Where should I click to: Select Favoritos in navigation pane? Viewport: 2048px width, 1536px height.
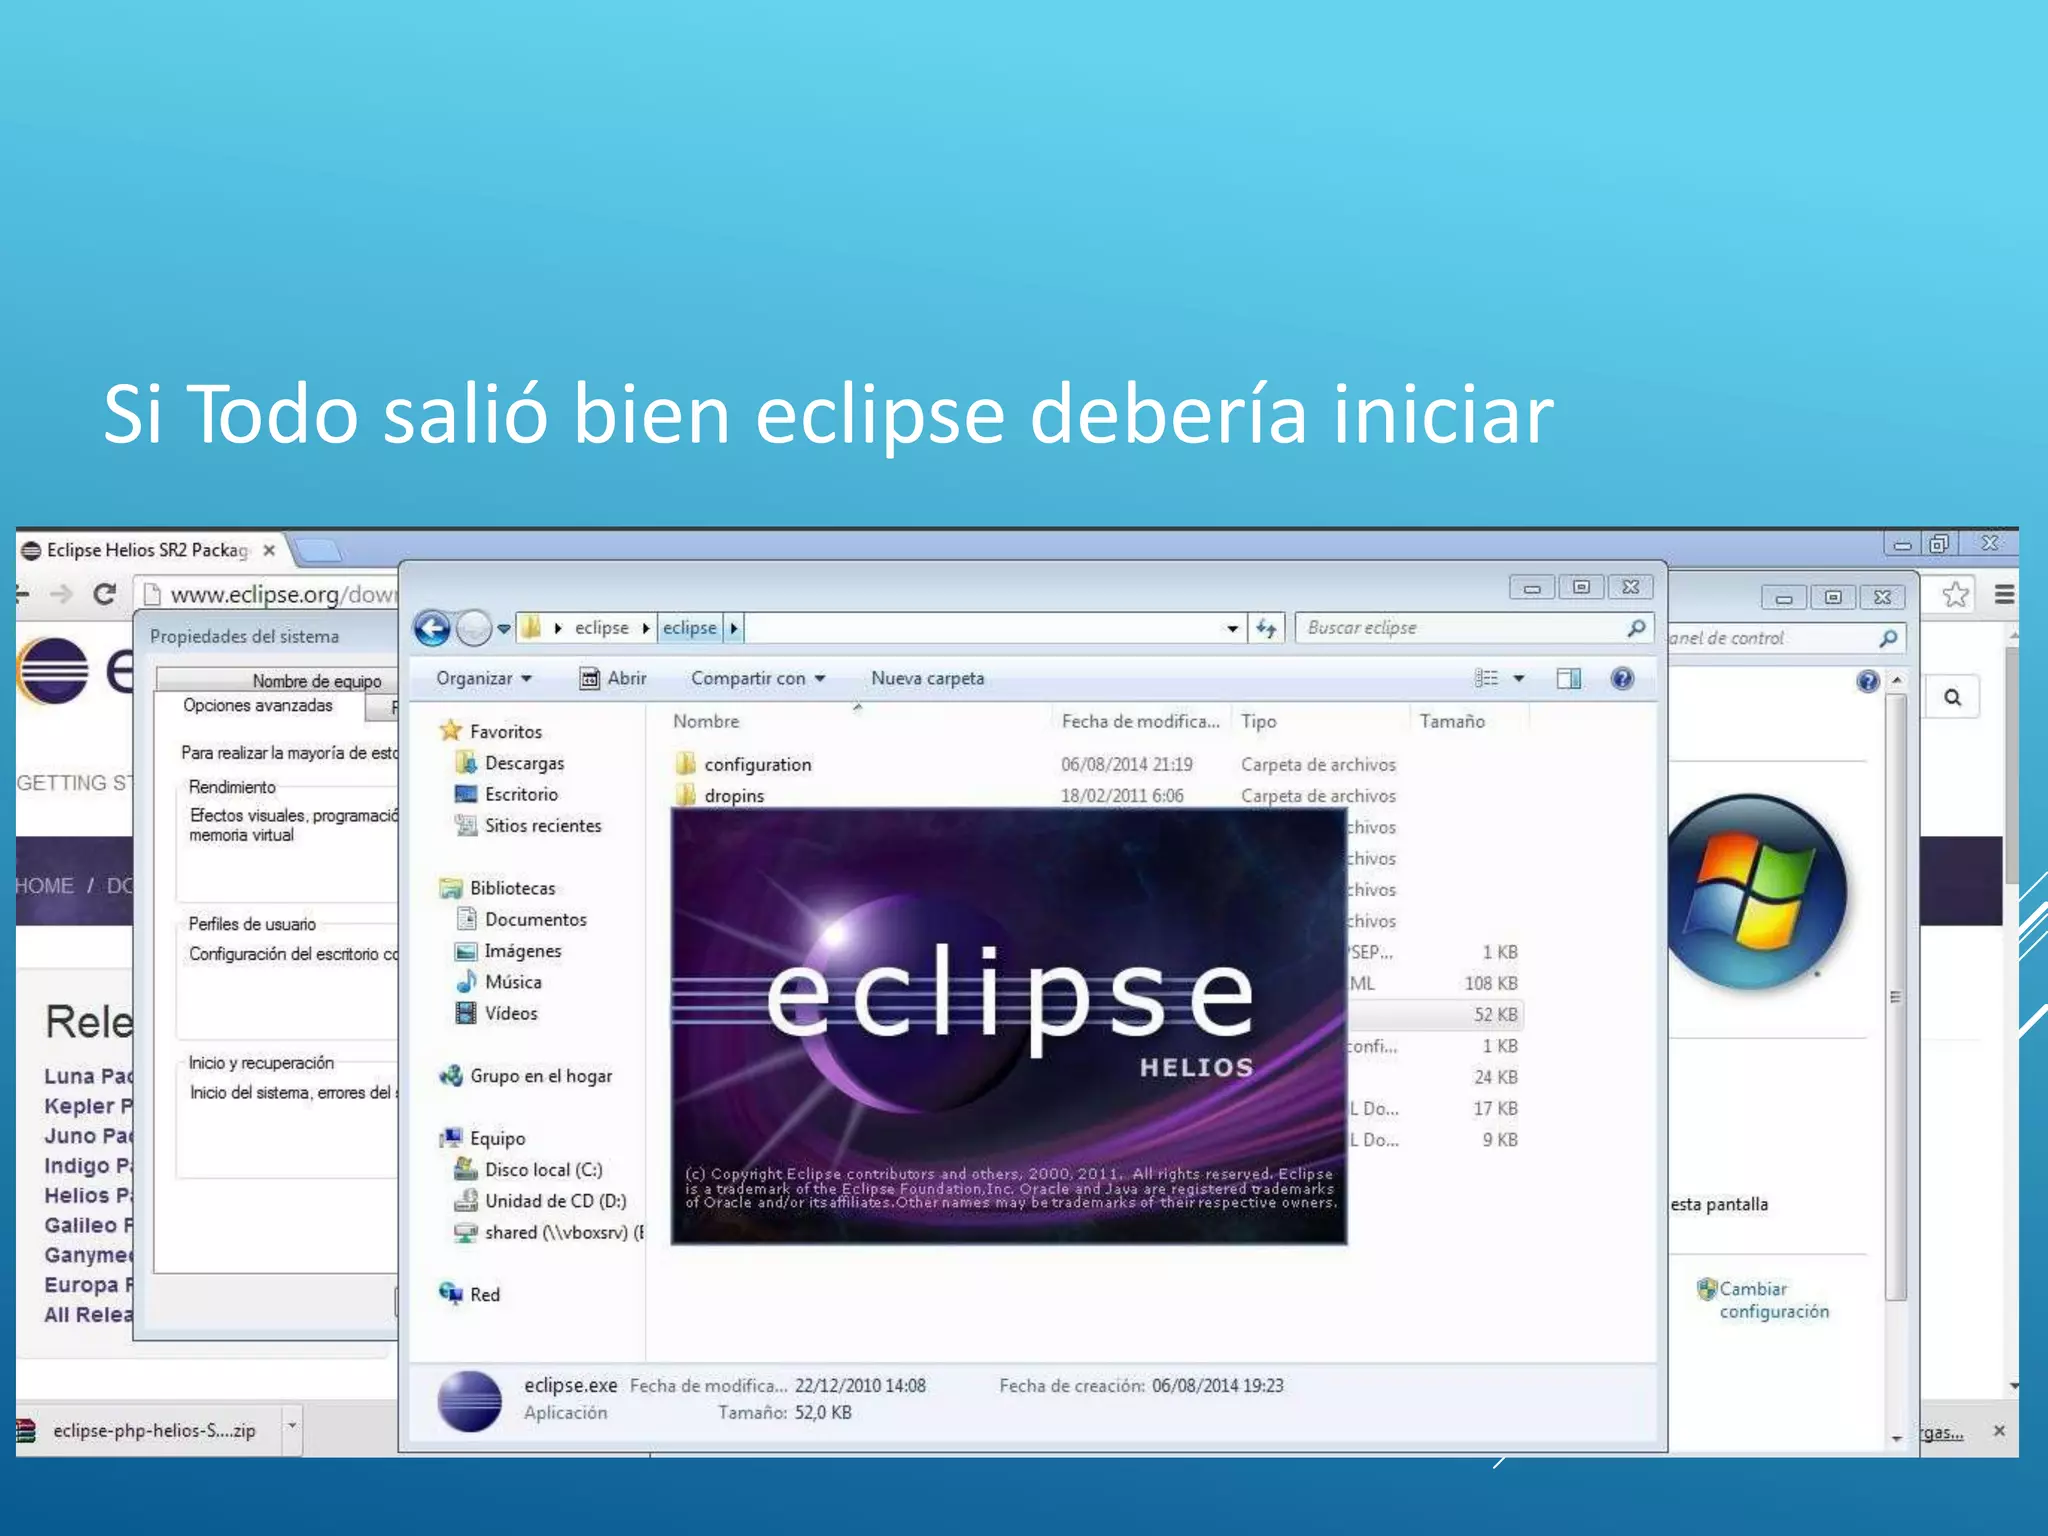tap(492, 731)
